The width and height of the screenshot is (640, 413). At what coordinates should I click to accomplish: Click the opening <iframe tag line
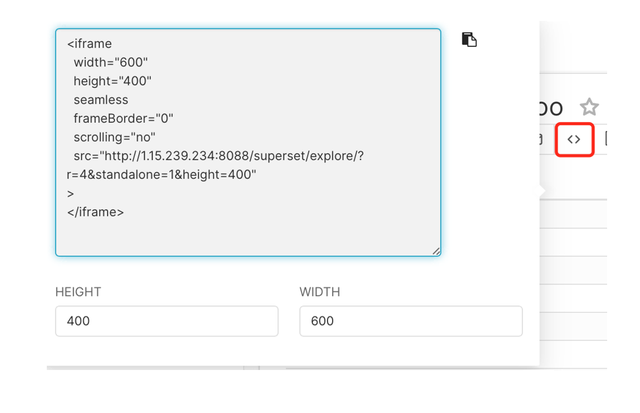(x=89, y=44)
